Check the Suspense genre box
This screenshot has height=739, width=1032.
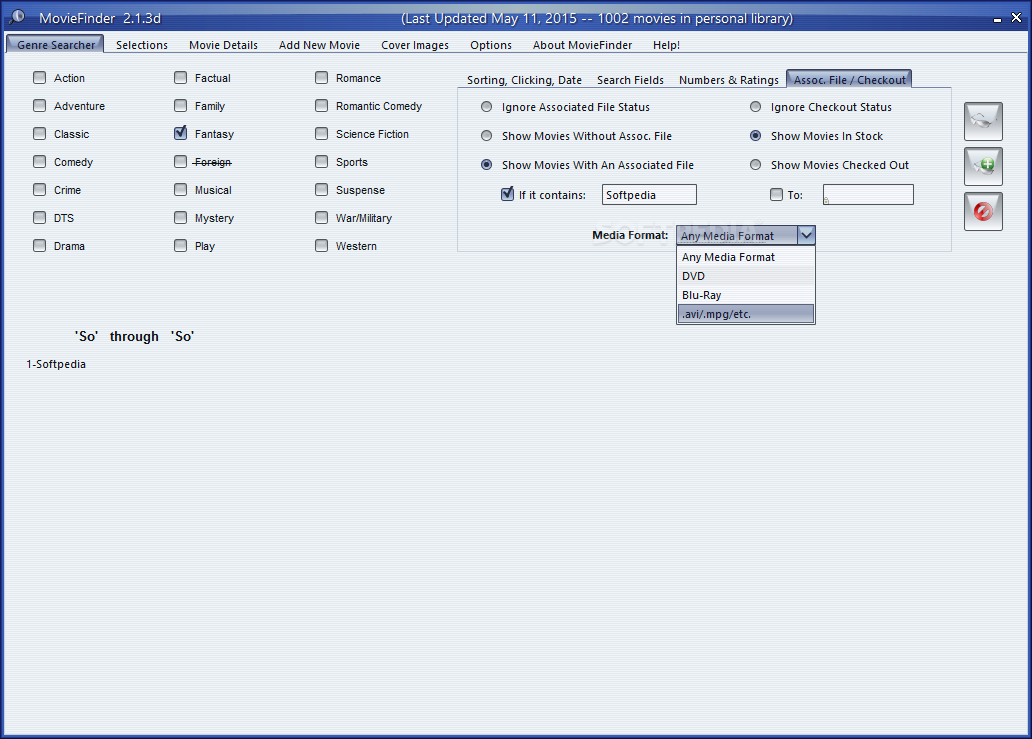[321, 190]
